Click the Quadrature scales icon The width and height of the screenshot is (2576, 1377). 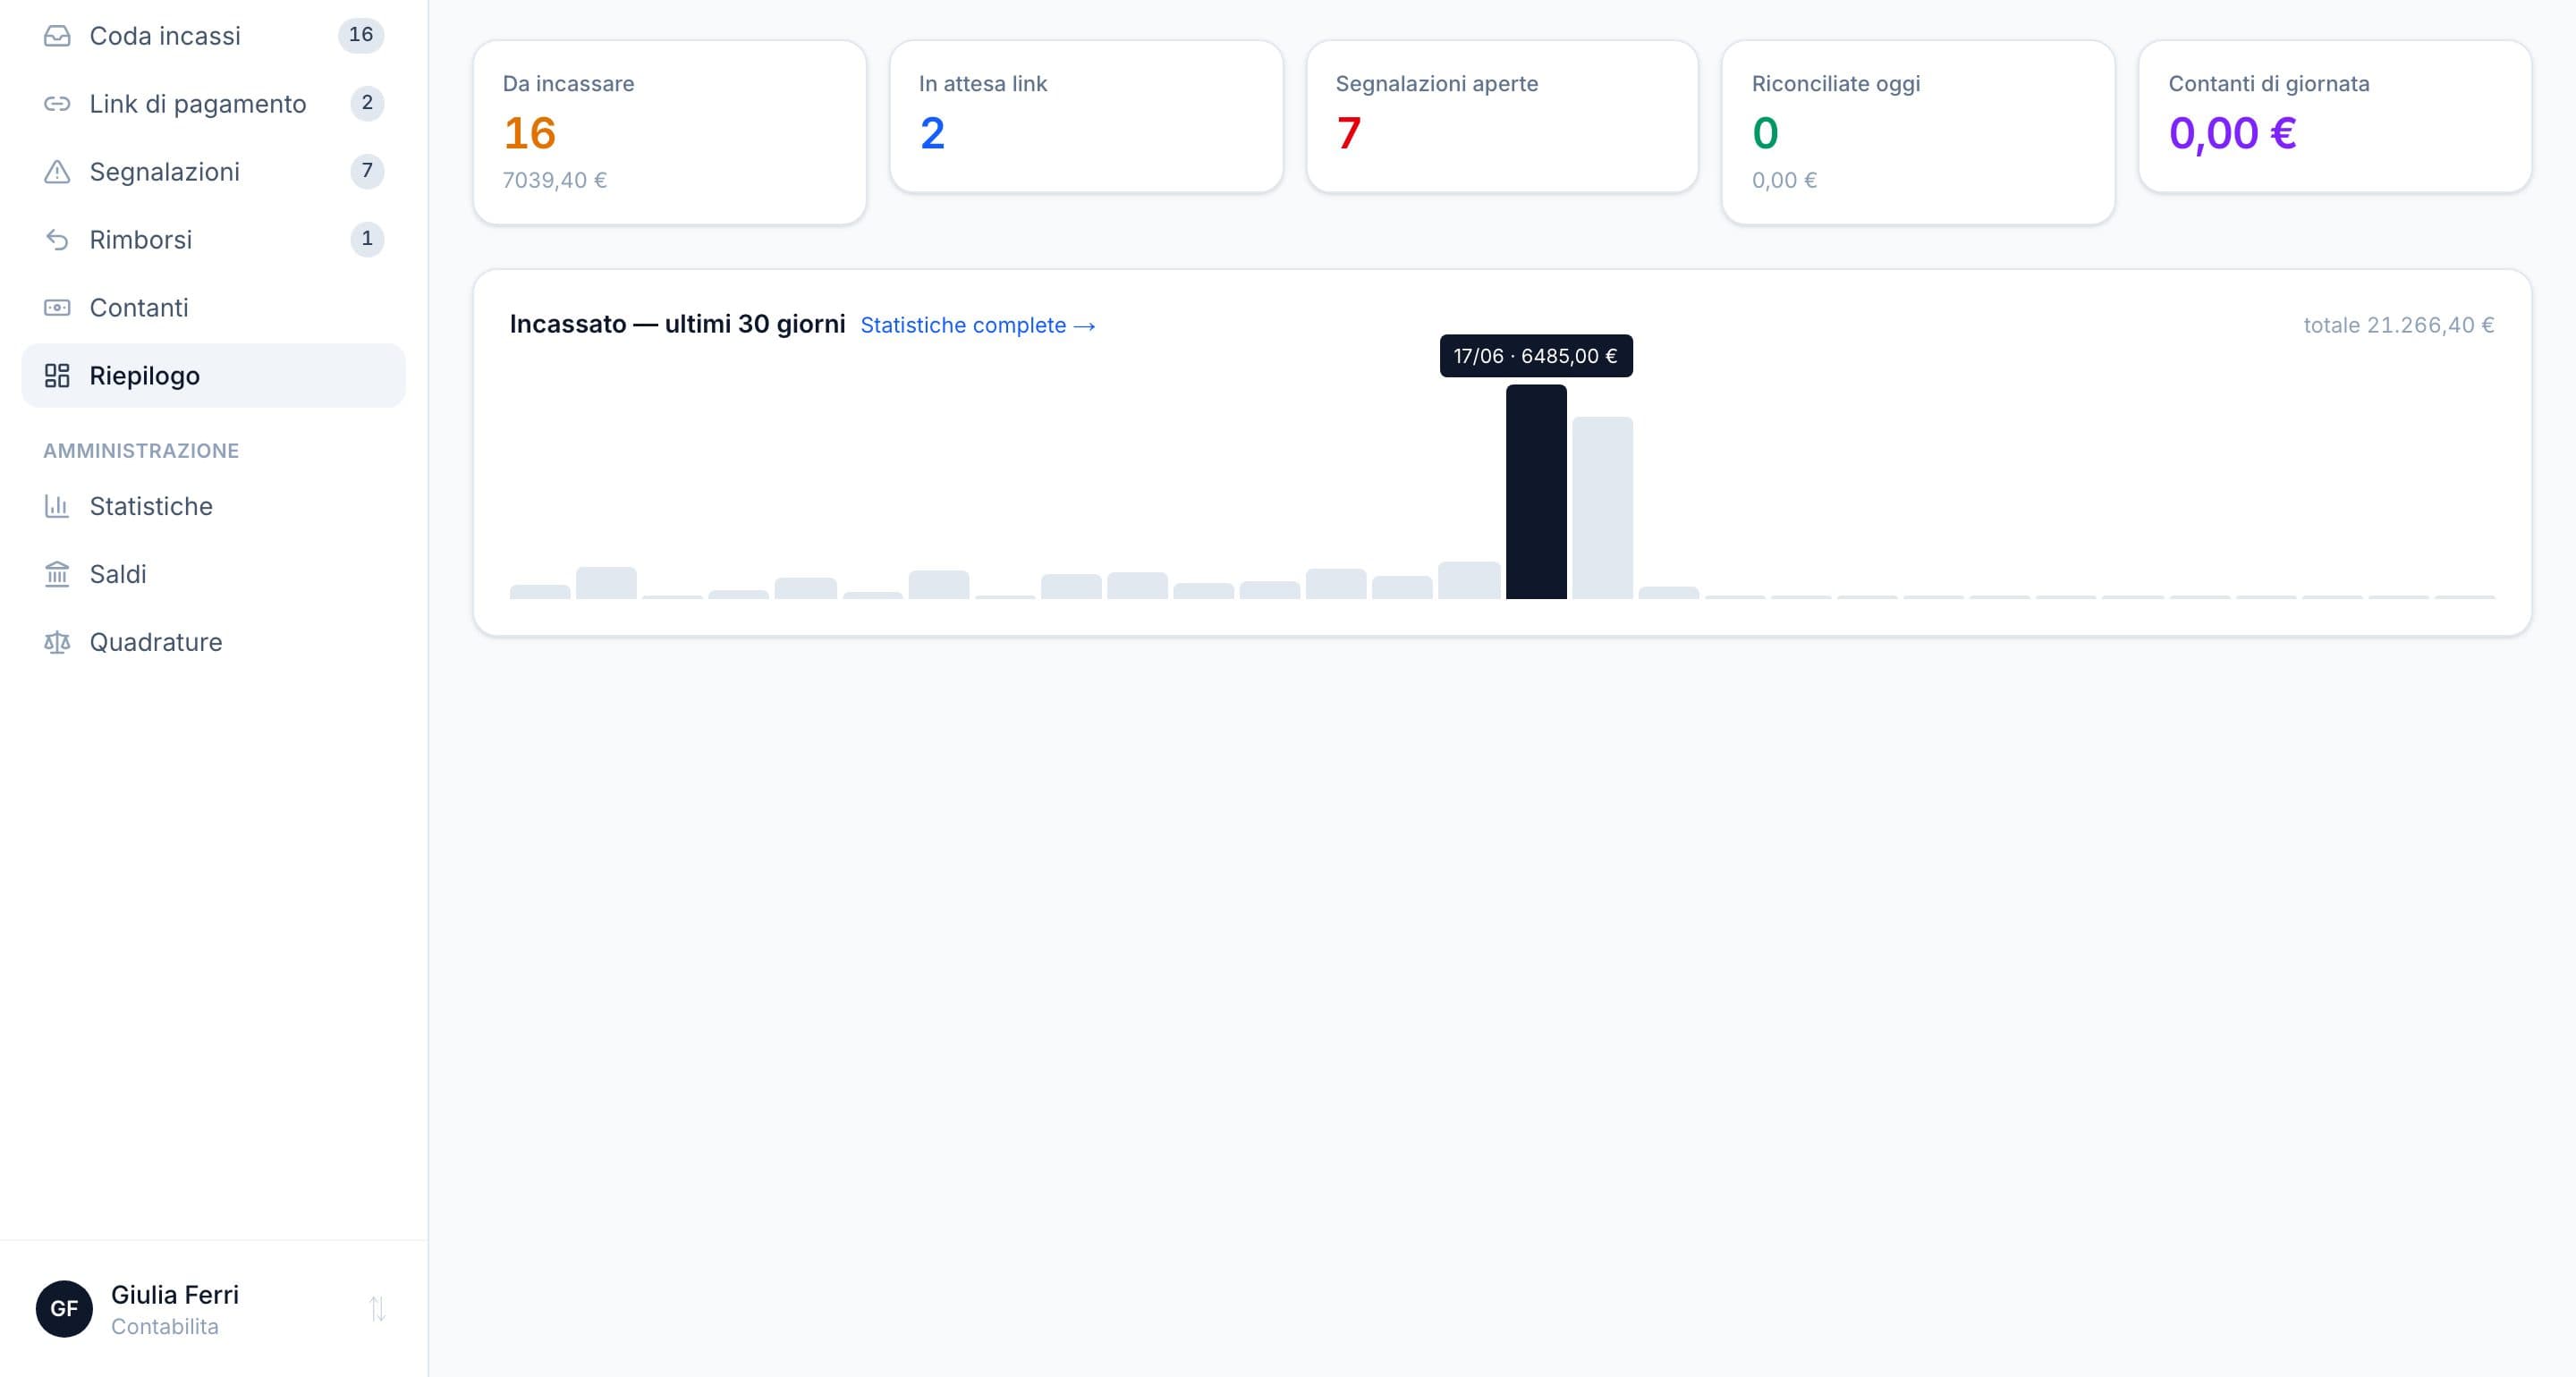click(x=57, y=642)
